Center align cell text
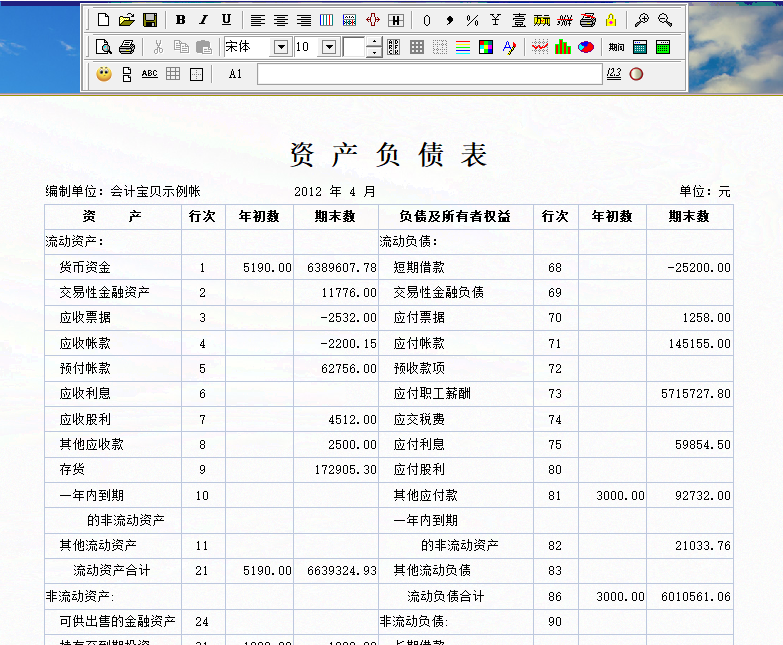Screen dimensions: 783x645 (281, 20)
